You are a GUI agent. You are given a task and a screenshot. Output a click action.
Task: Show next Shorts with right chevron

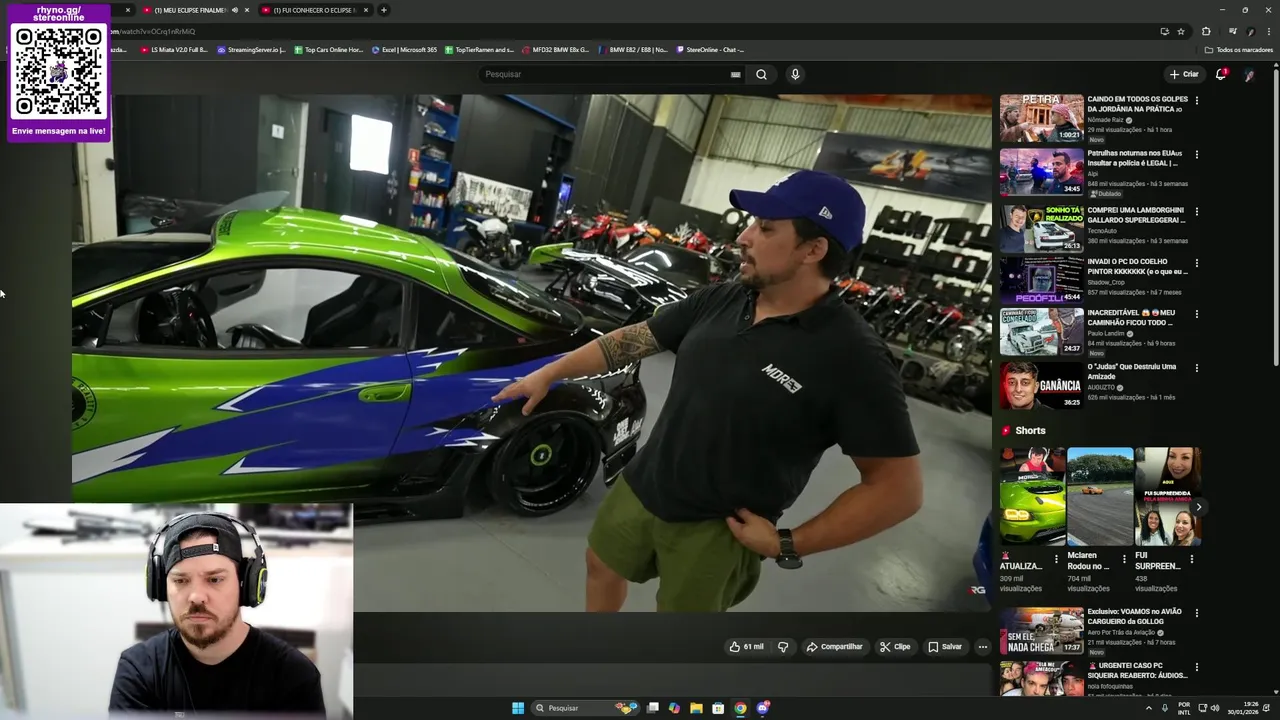1198,507
